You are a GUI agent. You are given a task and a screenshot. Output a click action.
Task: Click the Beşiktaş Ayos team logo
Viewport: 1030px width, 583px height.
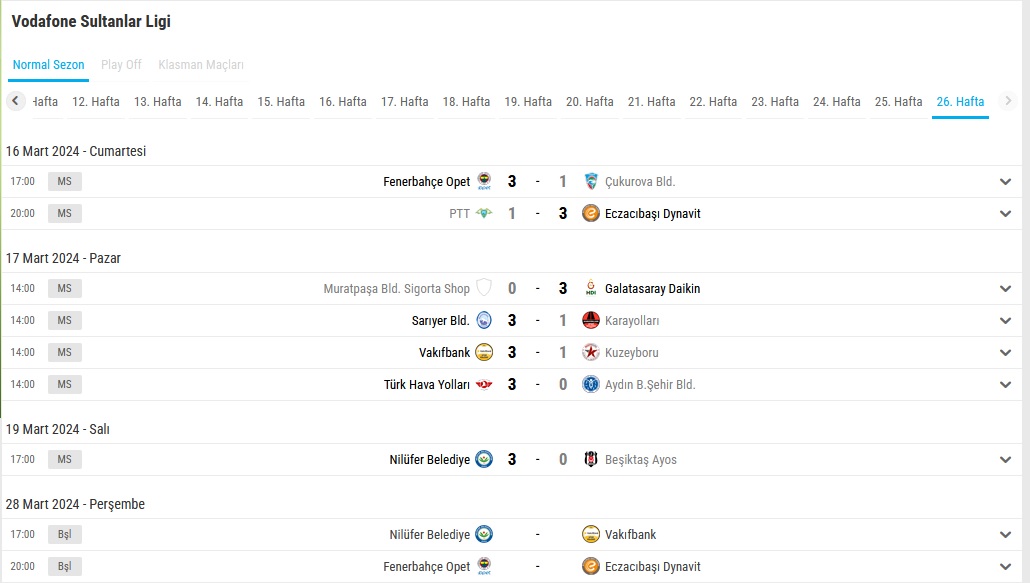(591, 460)
